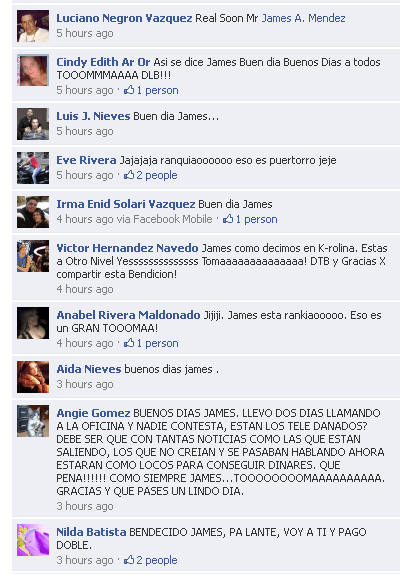The width and height of the screenshot is (400, 574).
Task: View the 1 person who liked Irma's comment
Action: click(x=256, y=219)
